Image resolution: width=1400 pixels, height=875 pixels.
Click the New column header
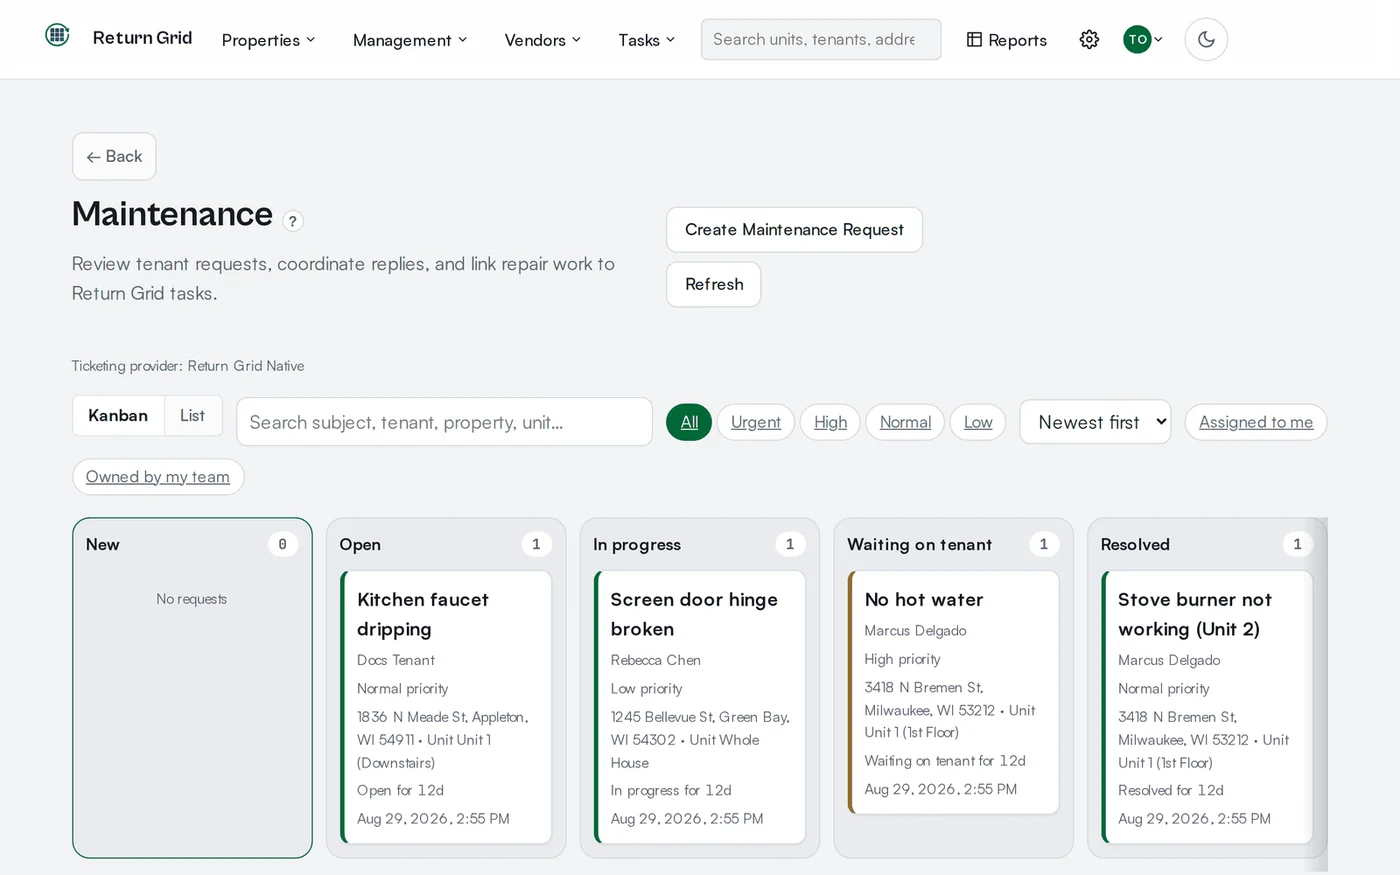coord(102,545)
